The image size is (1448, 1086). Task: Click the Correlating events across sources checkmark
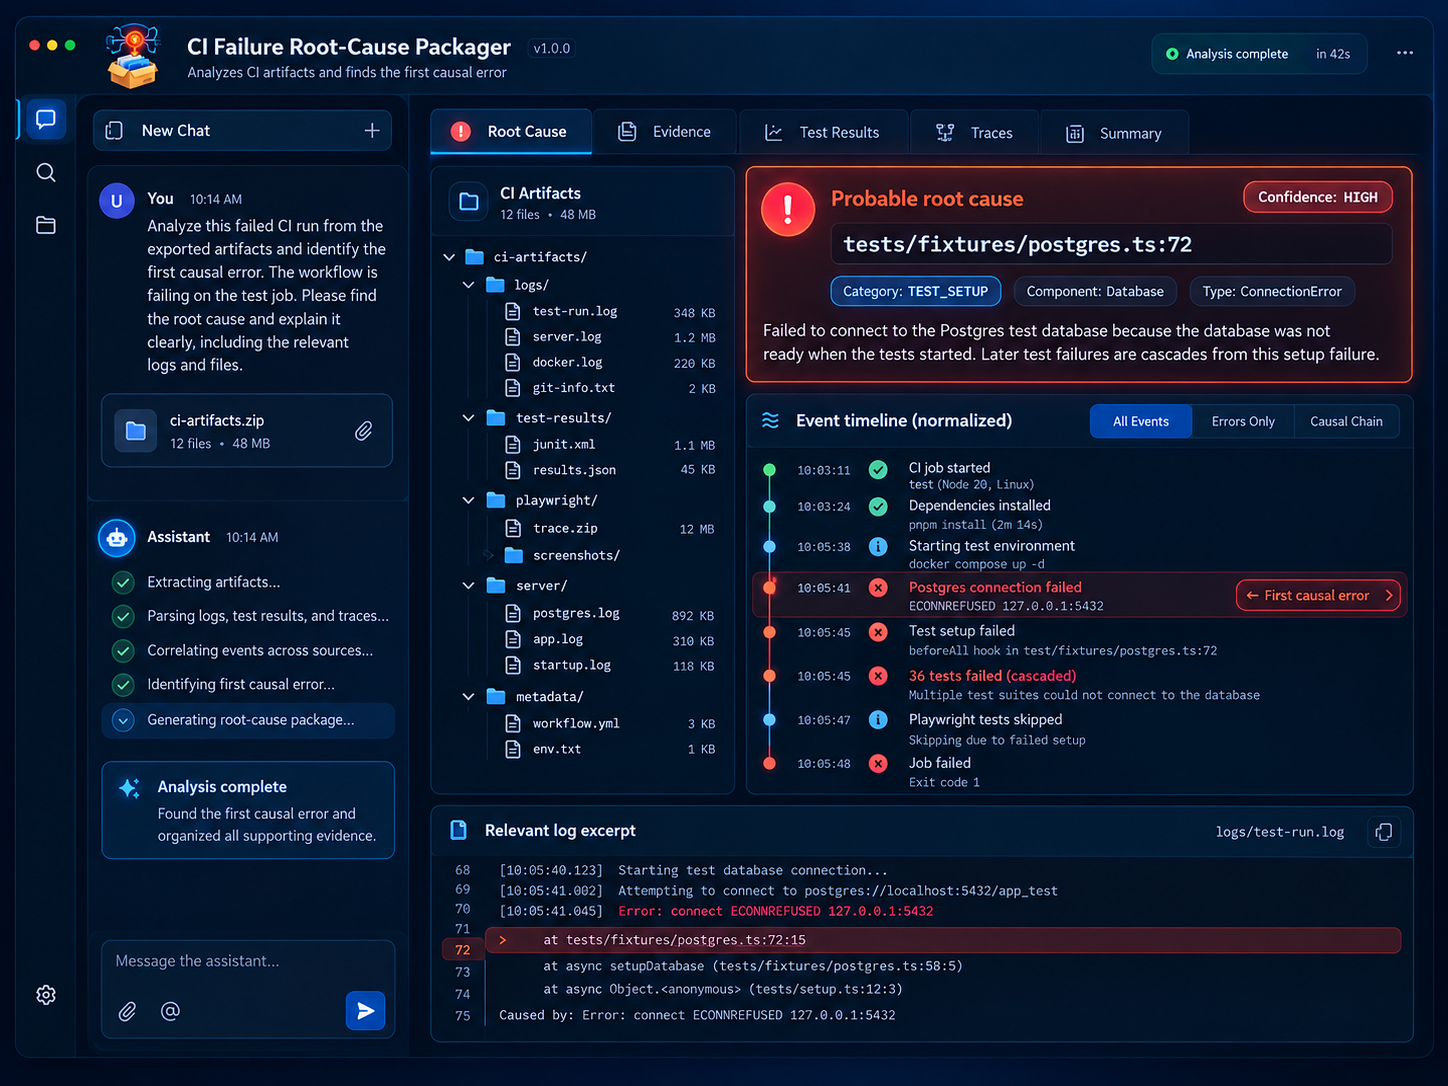pos(123,651)
